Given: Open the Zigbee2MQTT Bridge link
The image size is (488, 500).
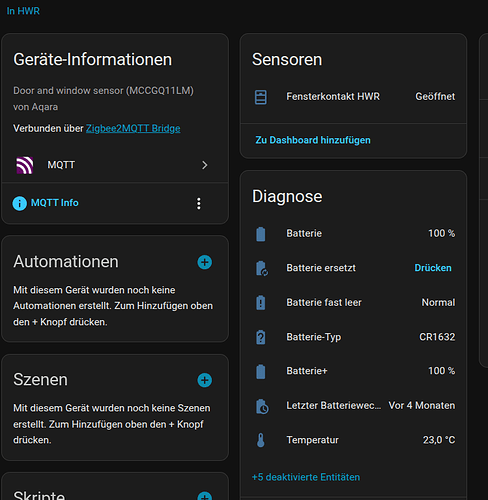Looking at the screenshot, I should tap(133, 128).
